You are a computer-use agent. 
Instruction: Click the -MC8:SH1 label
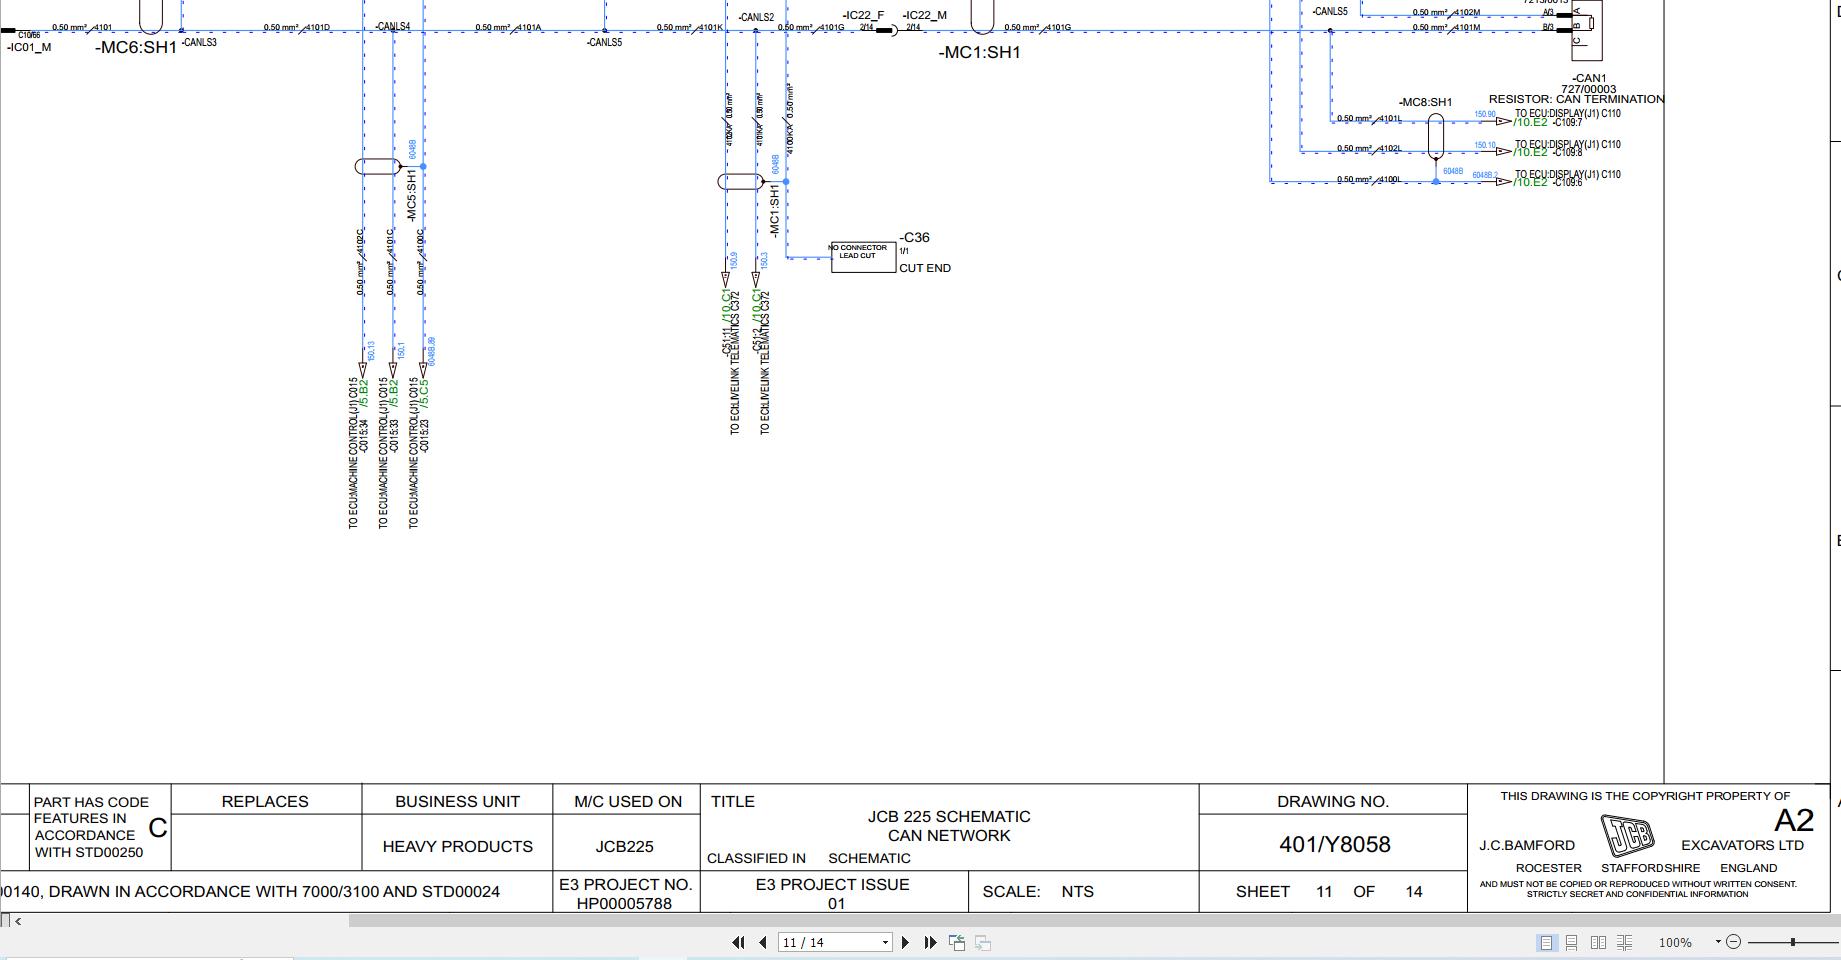[1425, 102]
